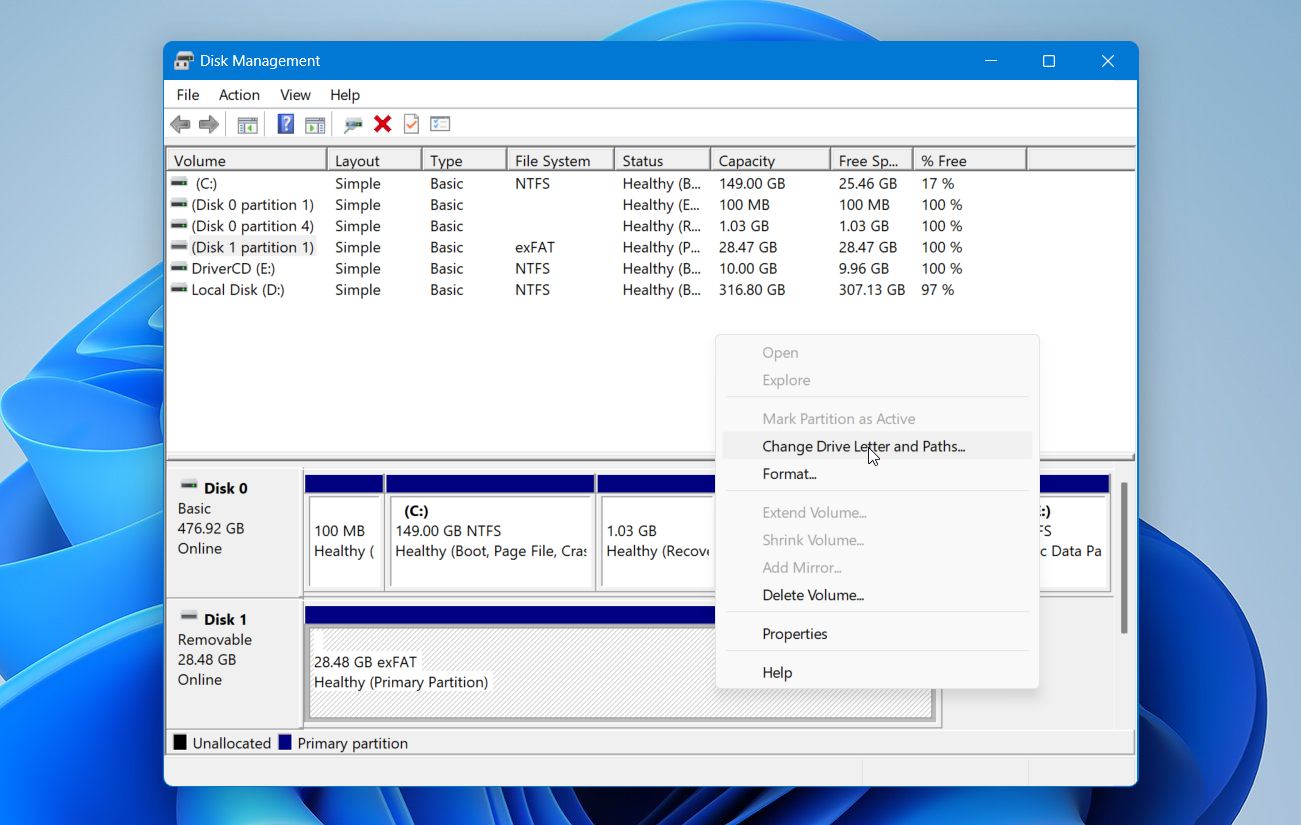Choose Change Drive Letter and Paths
1301x825 pixels.
(877, 446)
